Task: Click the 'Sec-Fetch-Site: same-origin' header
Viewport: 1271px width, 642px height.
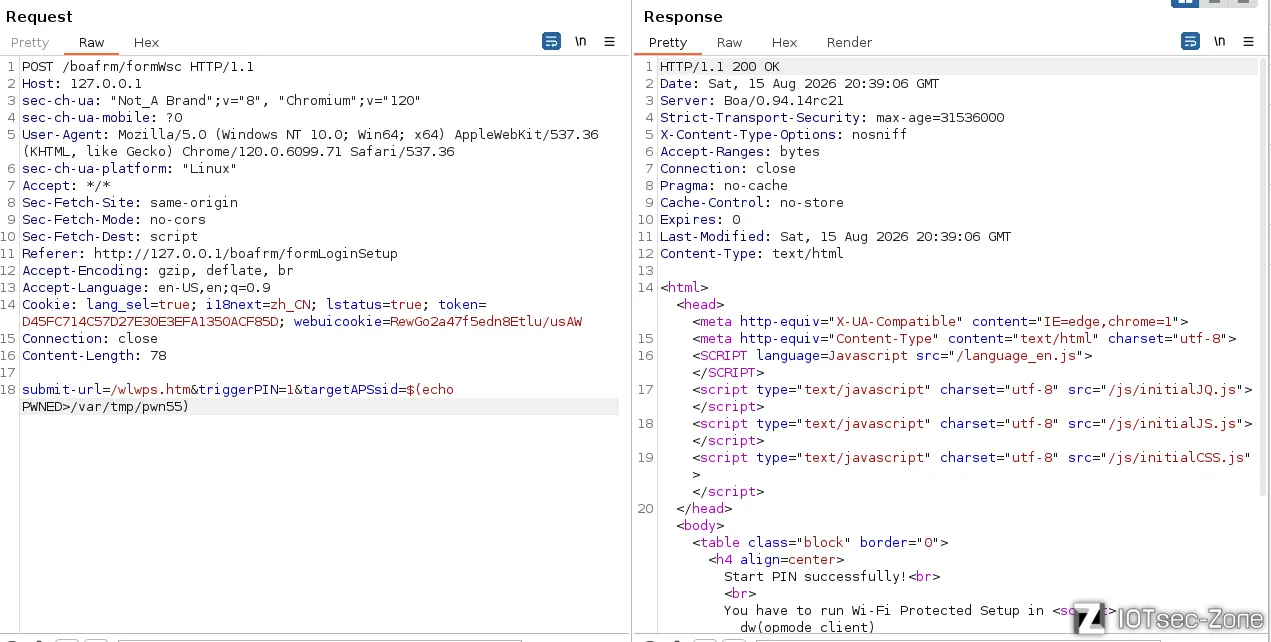Action: 130,203
